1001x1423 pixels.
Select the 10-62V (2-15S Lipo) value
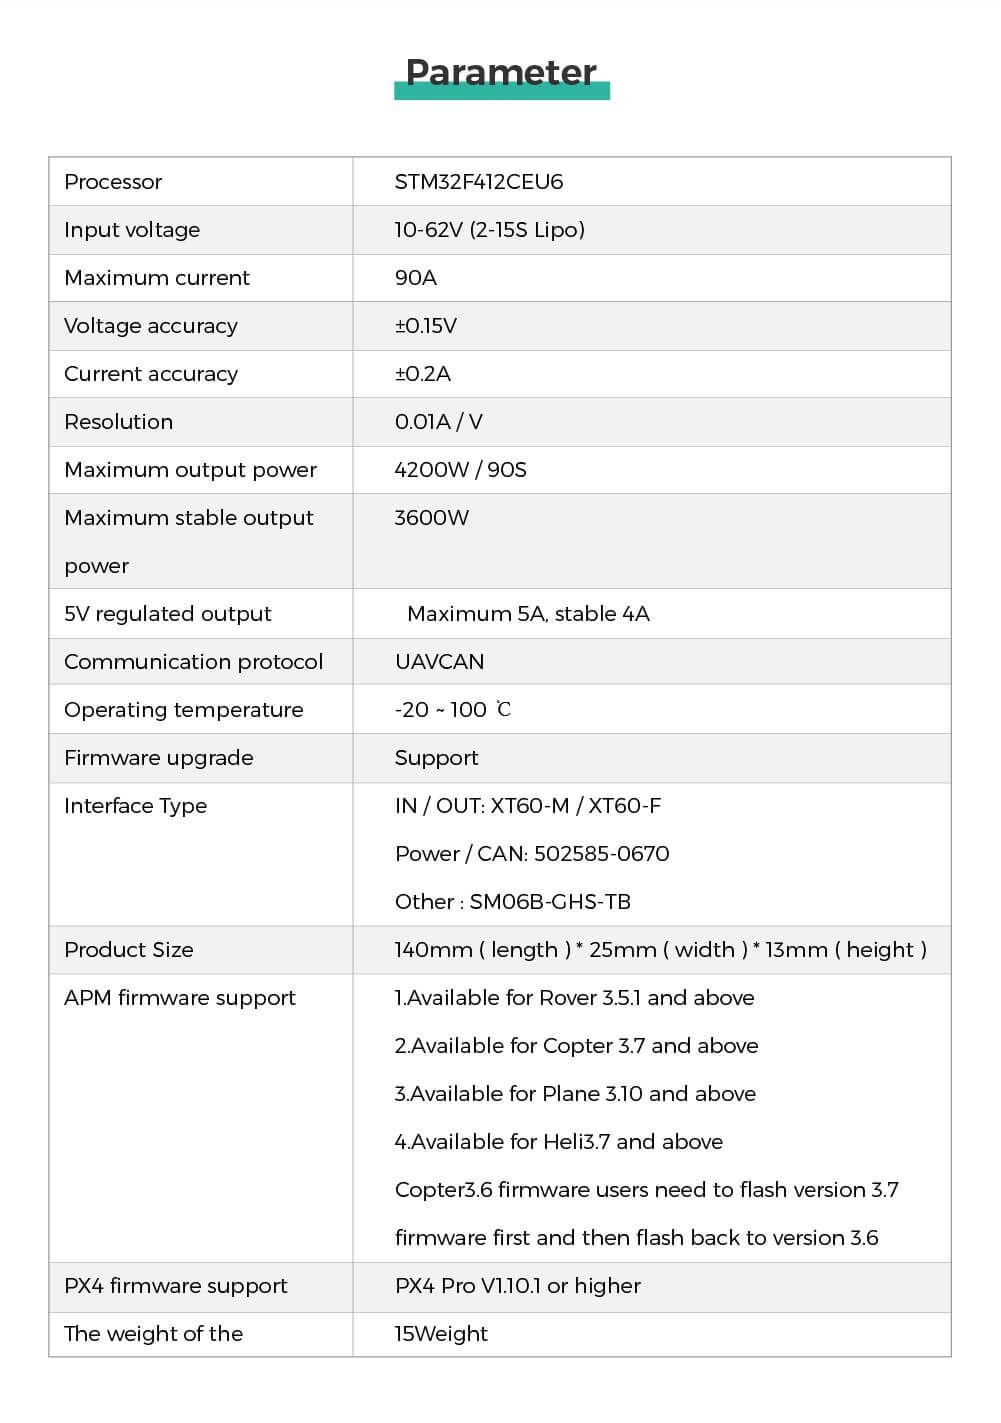coord(489,230)
